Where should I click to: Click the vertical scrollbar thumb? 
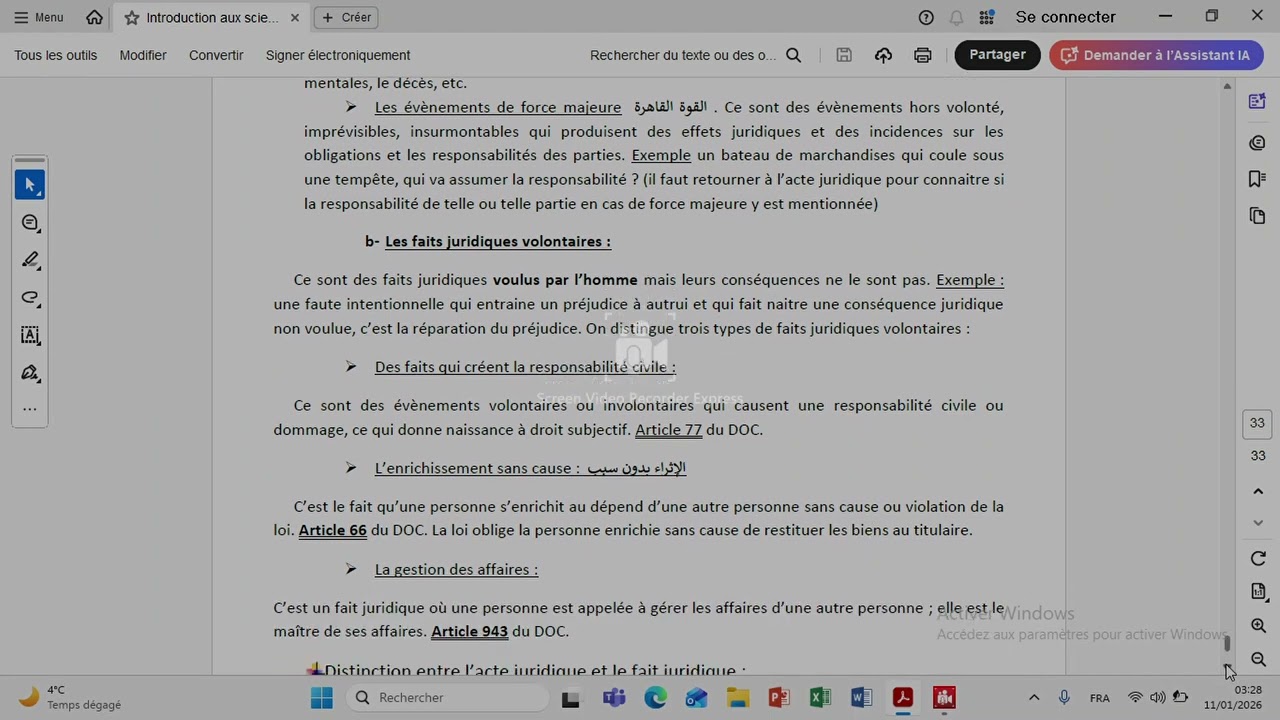tap(1227, 644)
